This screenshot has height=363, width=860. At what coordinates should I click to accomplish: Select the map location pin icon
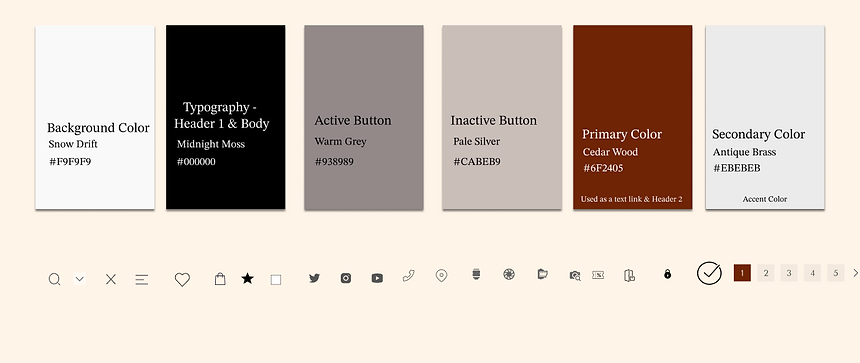(441, 276)
